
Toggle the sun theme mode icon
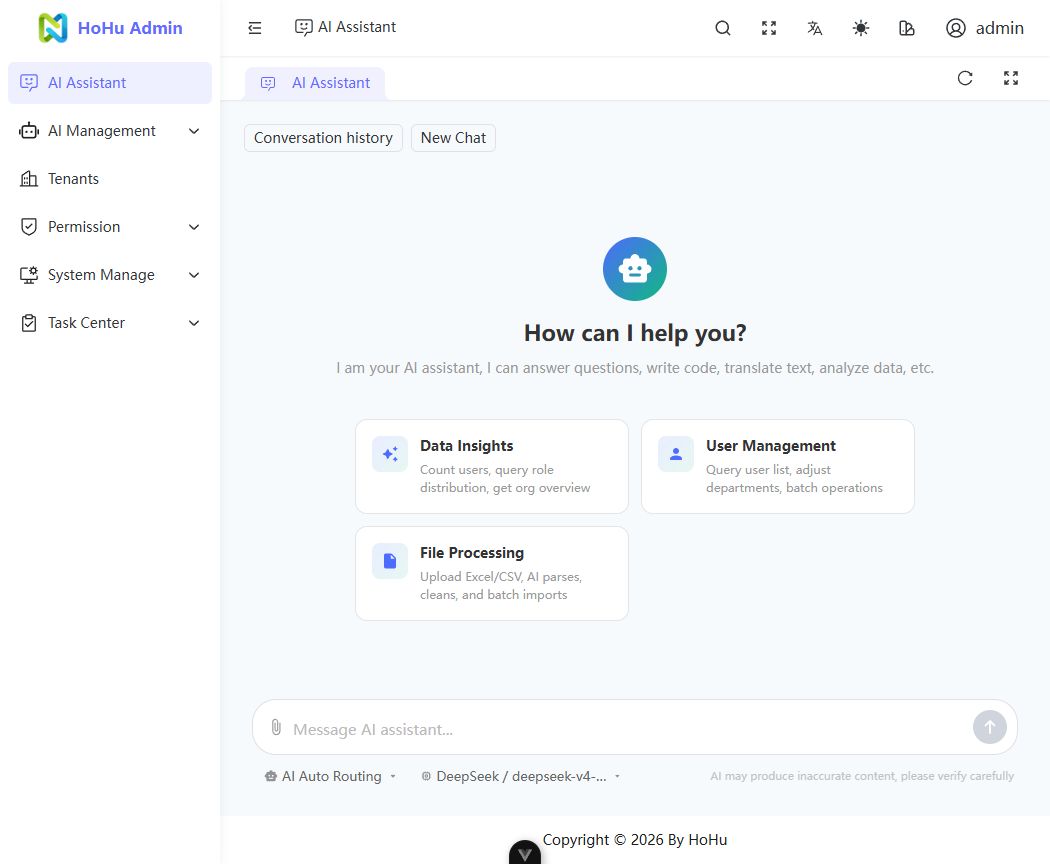(860, 27)
